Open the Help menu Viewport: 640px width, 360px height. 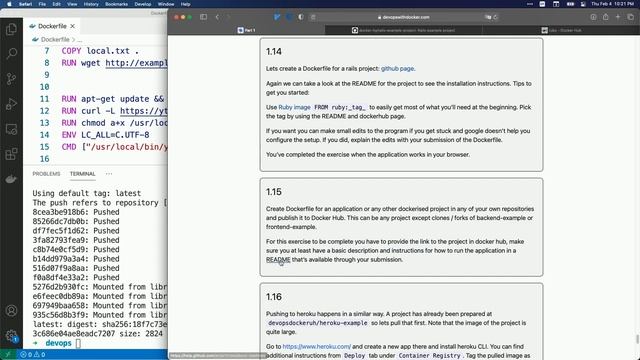click(x=185, y=4)
